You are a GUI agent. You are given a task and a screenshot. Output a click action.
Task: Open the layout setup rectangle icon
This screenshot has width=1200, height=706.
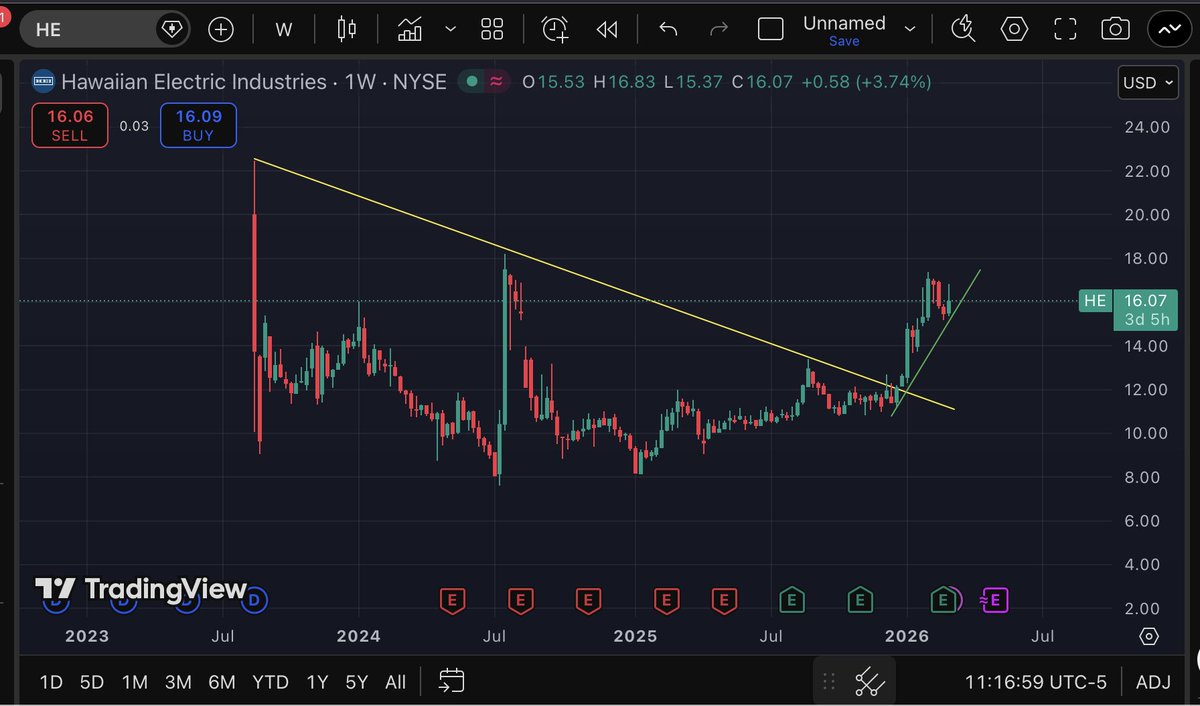click(x=771, y=29)
